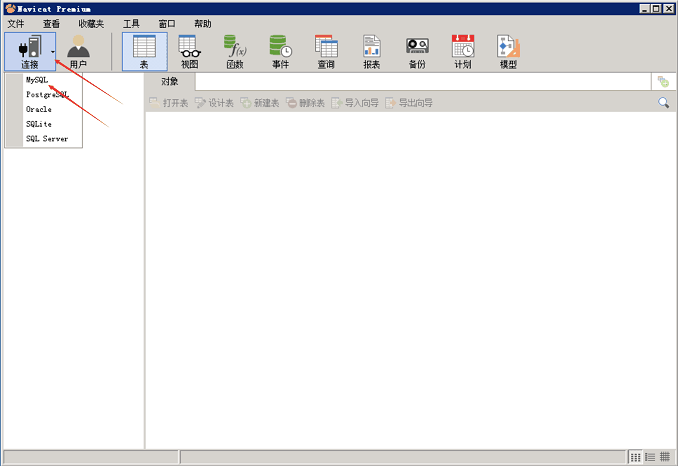The height and width of the screenshot is (466, 678).
Task: Open the 工具 (Tools) menu
Action: click(131, 23)
